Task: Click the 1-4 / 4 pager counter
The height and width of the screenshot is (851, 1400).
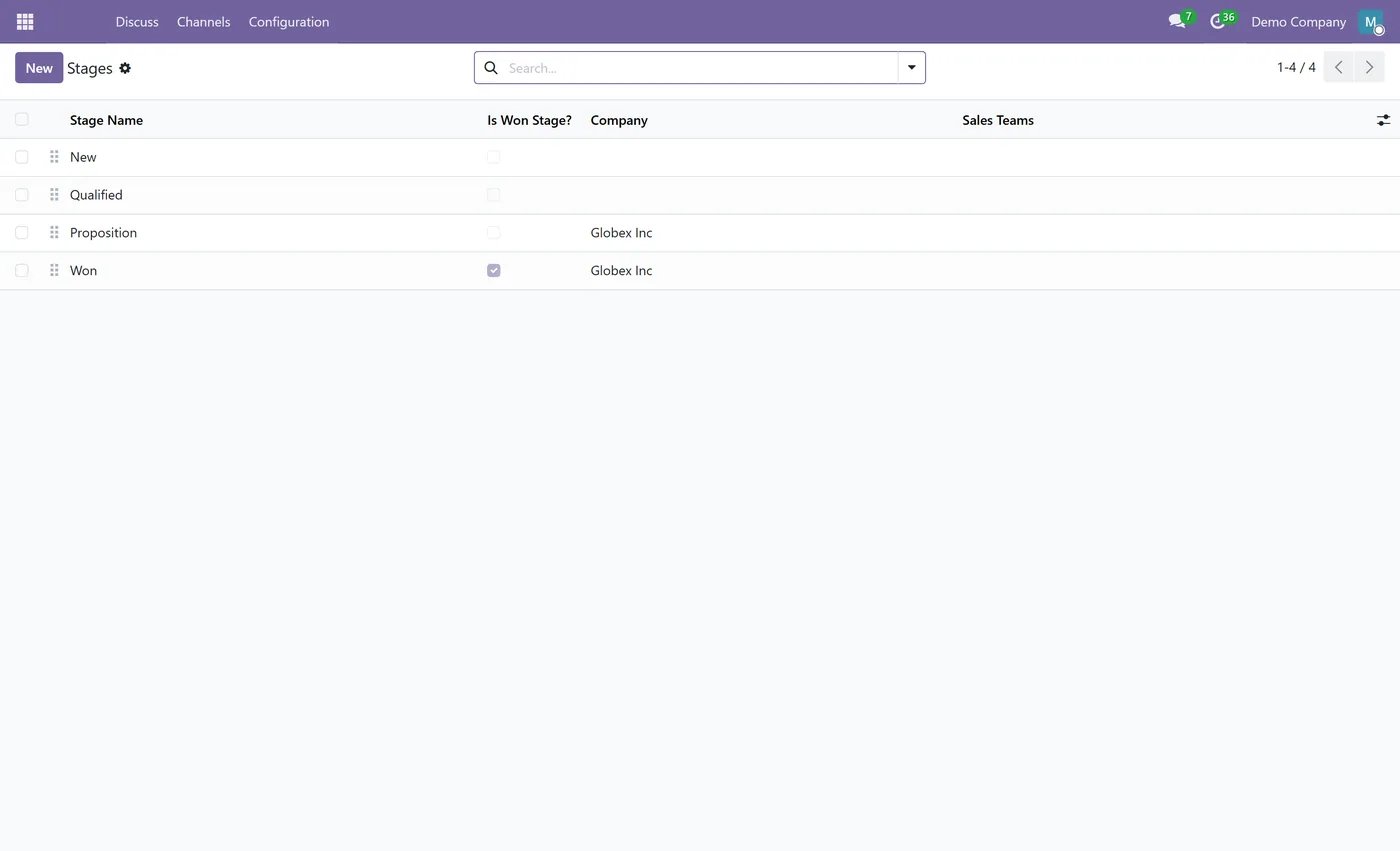Action: click(x=1296, y=68)
